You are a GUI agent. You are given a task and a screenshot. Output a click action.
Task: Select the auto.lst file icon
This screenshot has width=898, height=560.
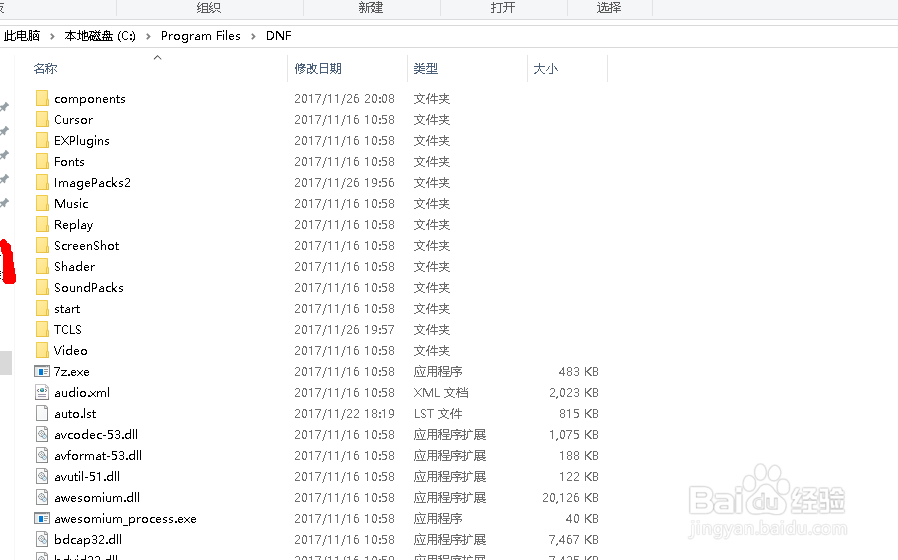(x=42, y=413)
